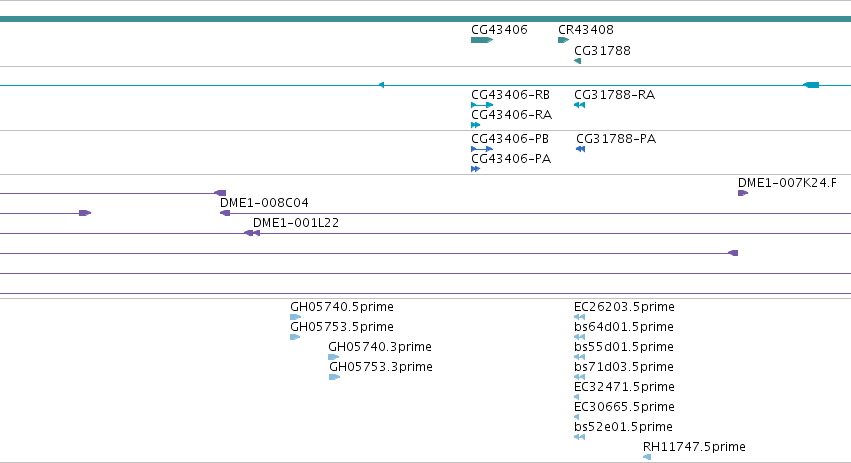Click the CG31788-RA transcript arrows
Screen dimensions: 851x463
tap(580, 105)
